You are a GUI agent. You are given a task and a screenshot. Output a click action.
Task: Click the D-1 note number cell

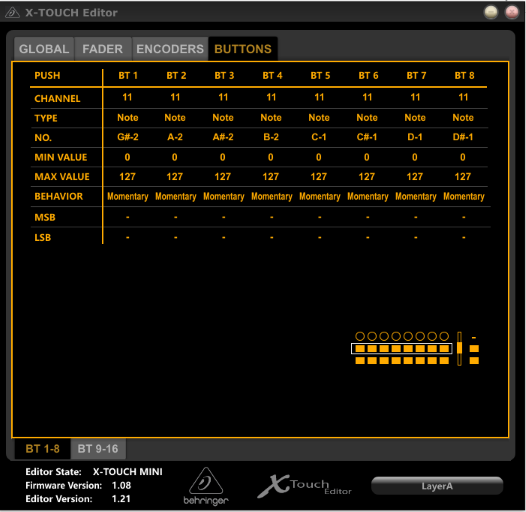tap(415, 137)
